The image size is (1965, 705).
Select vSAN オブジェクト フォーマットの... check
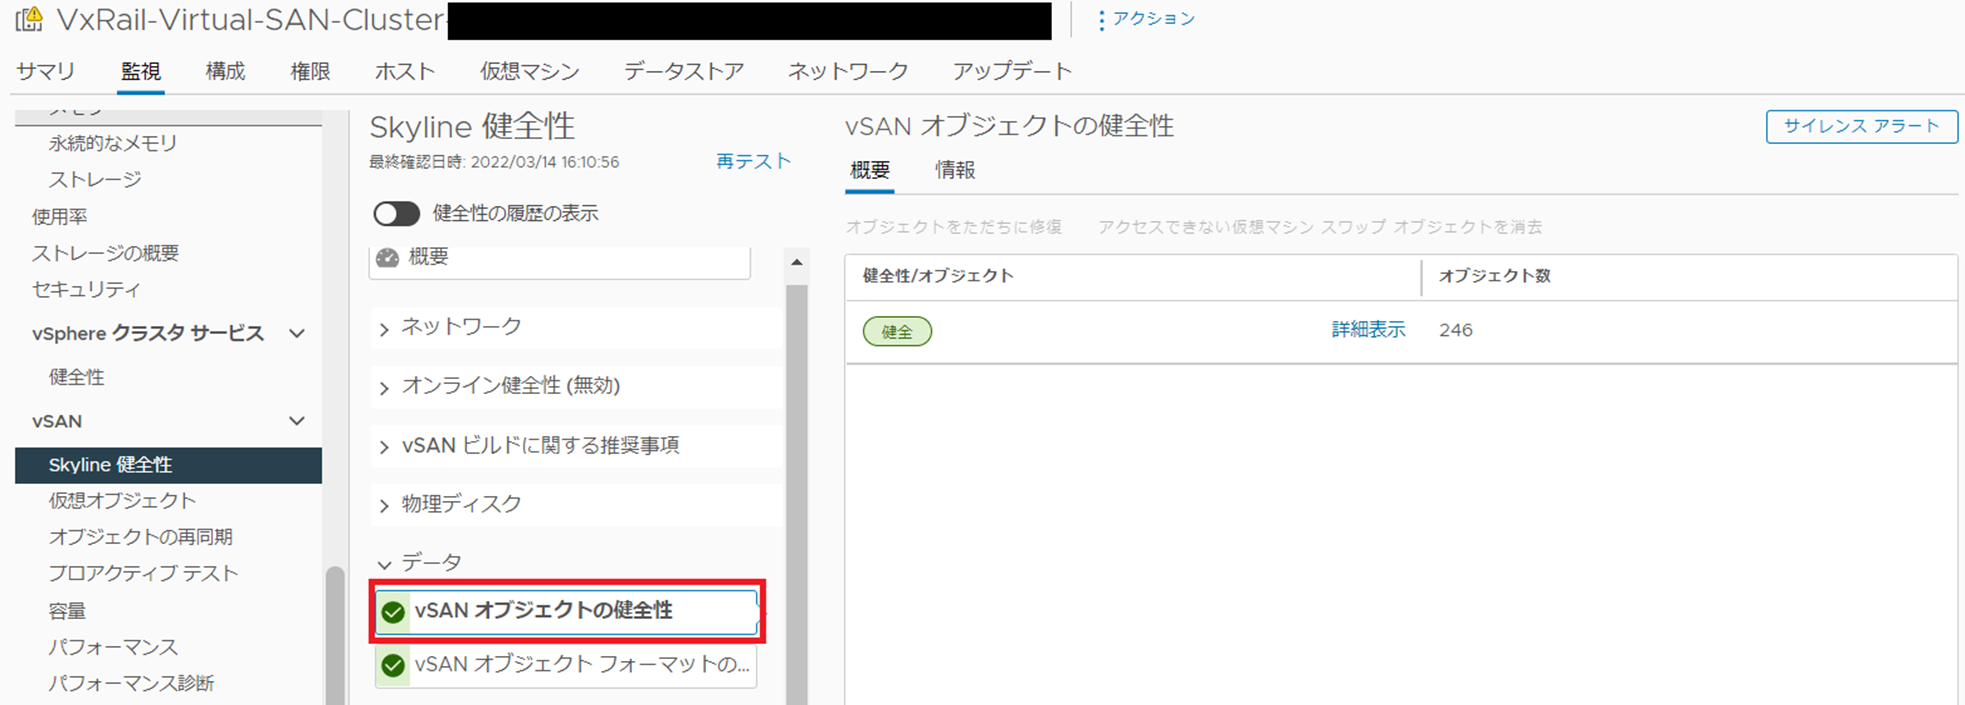(566, 666)
